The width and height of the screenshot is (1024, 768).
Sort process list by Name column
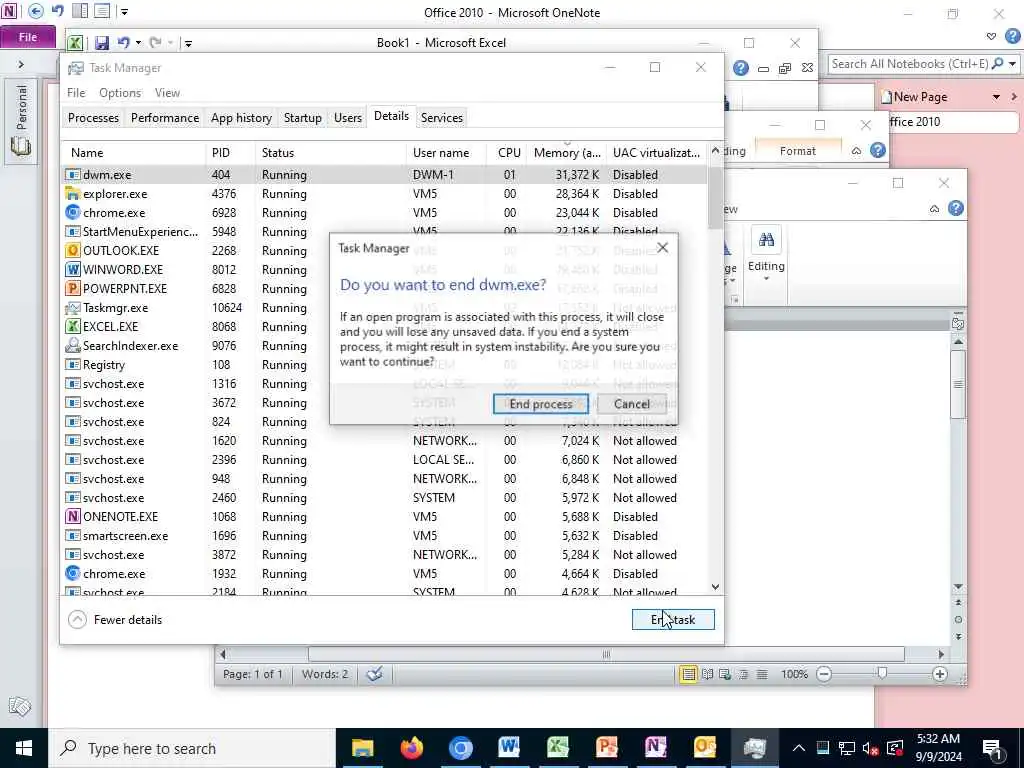[133, 153]
